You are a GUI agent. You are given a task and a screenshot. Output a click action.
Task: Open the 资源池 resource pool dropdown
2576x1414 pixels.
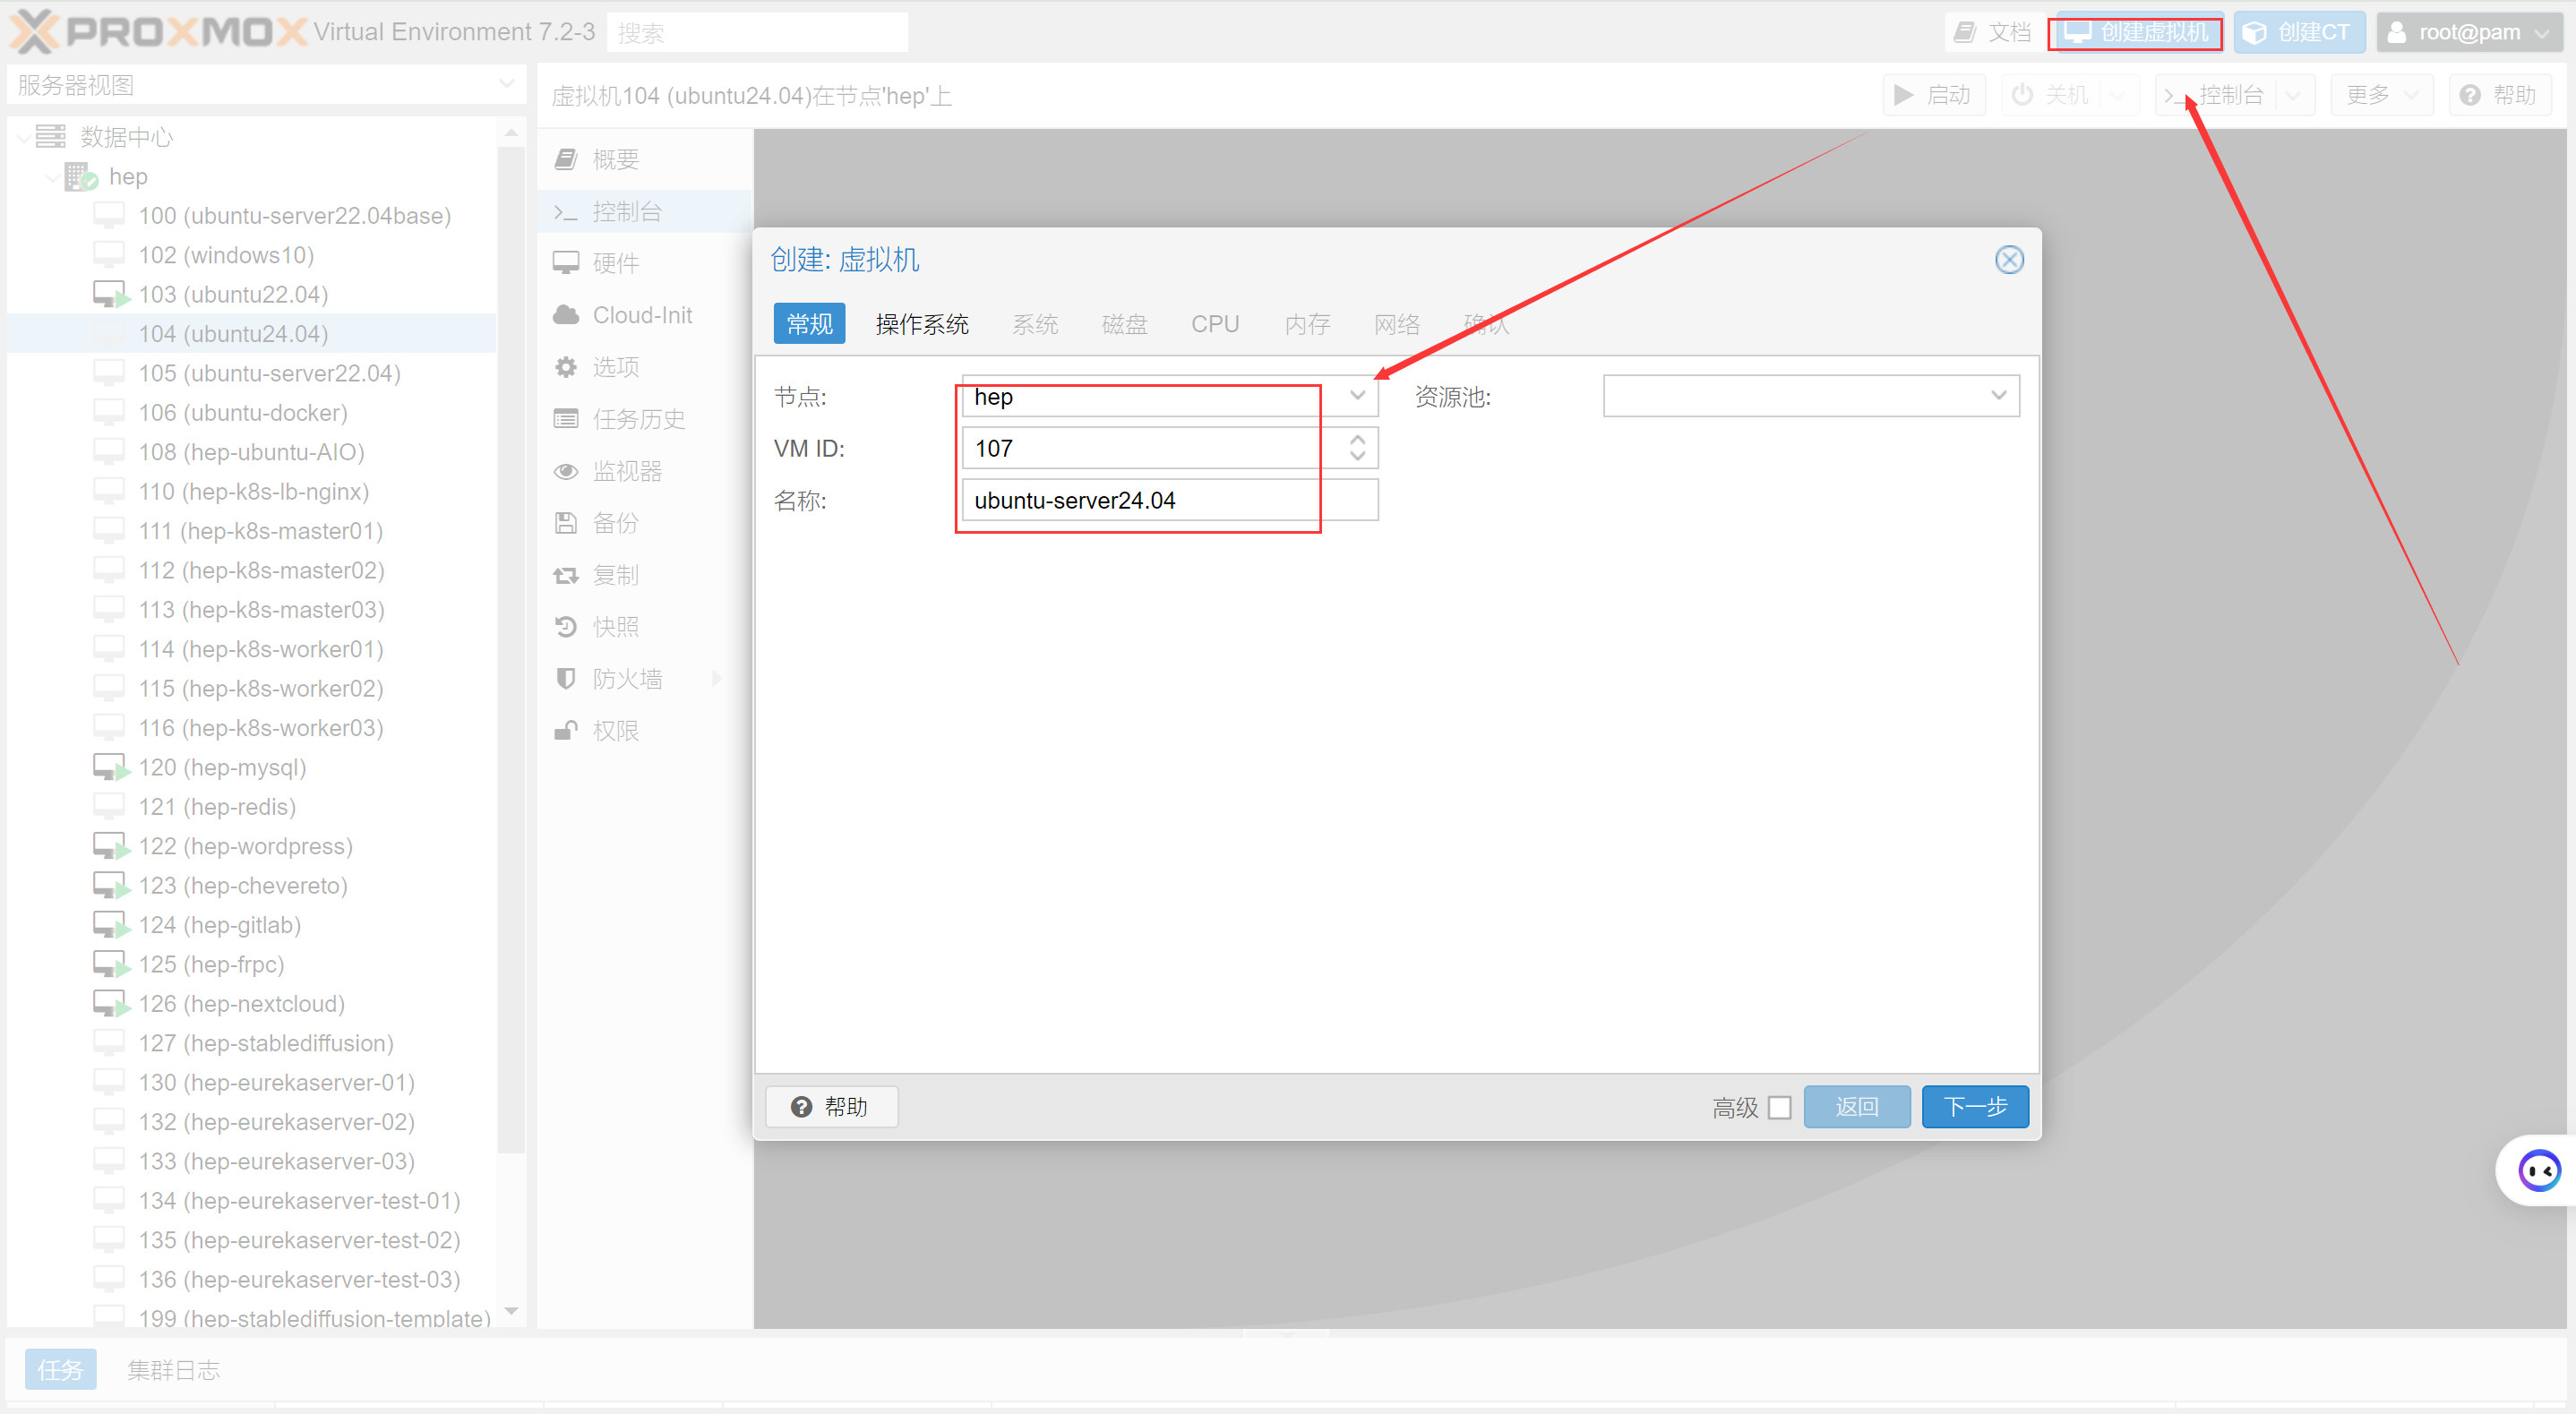[x=1999, y=395]
